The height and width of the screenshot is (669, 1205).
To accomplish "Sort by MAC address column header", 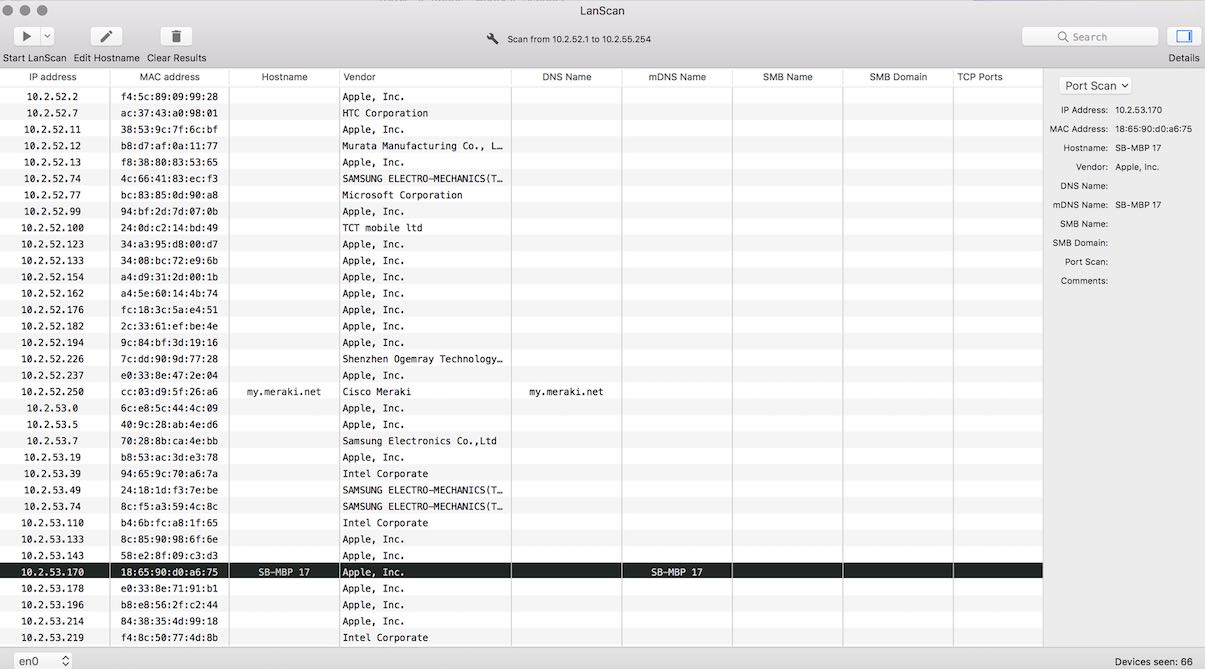I will 169,77.
